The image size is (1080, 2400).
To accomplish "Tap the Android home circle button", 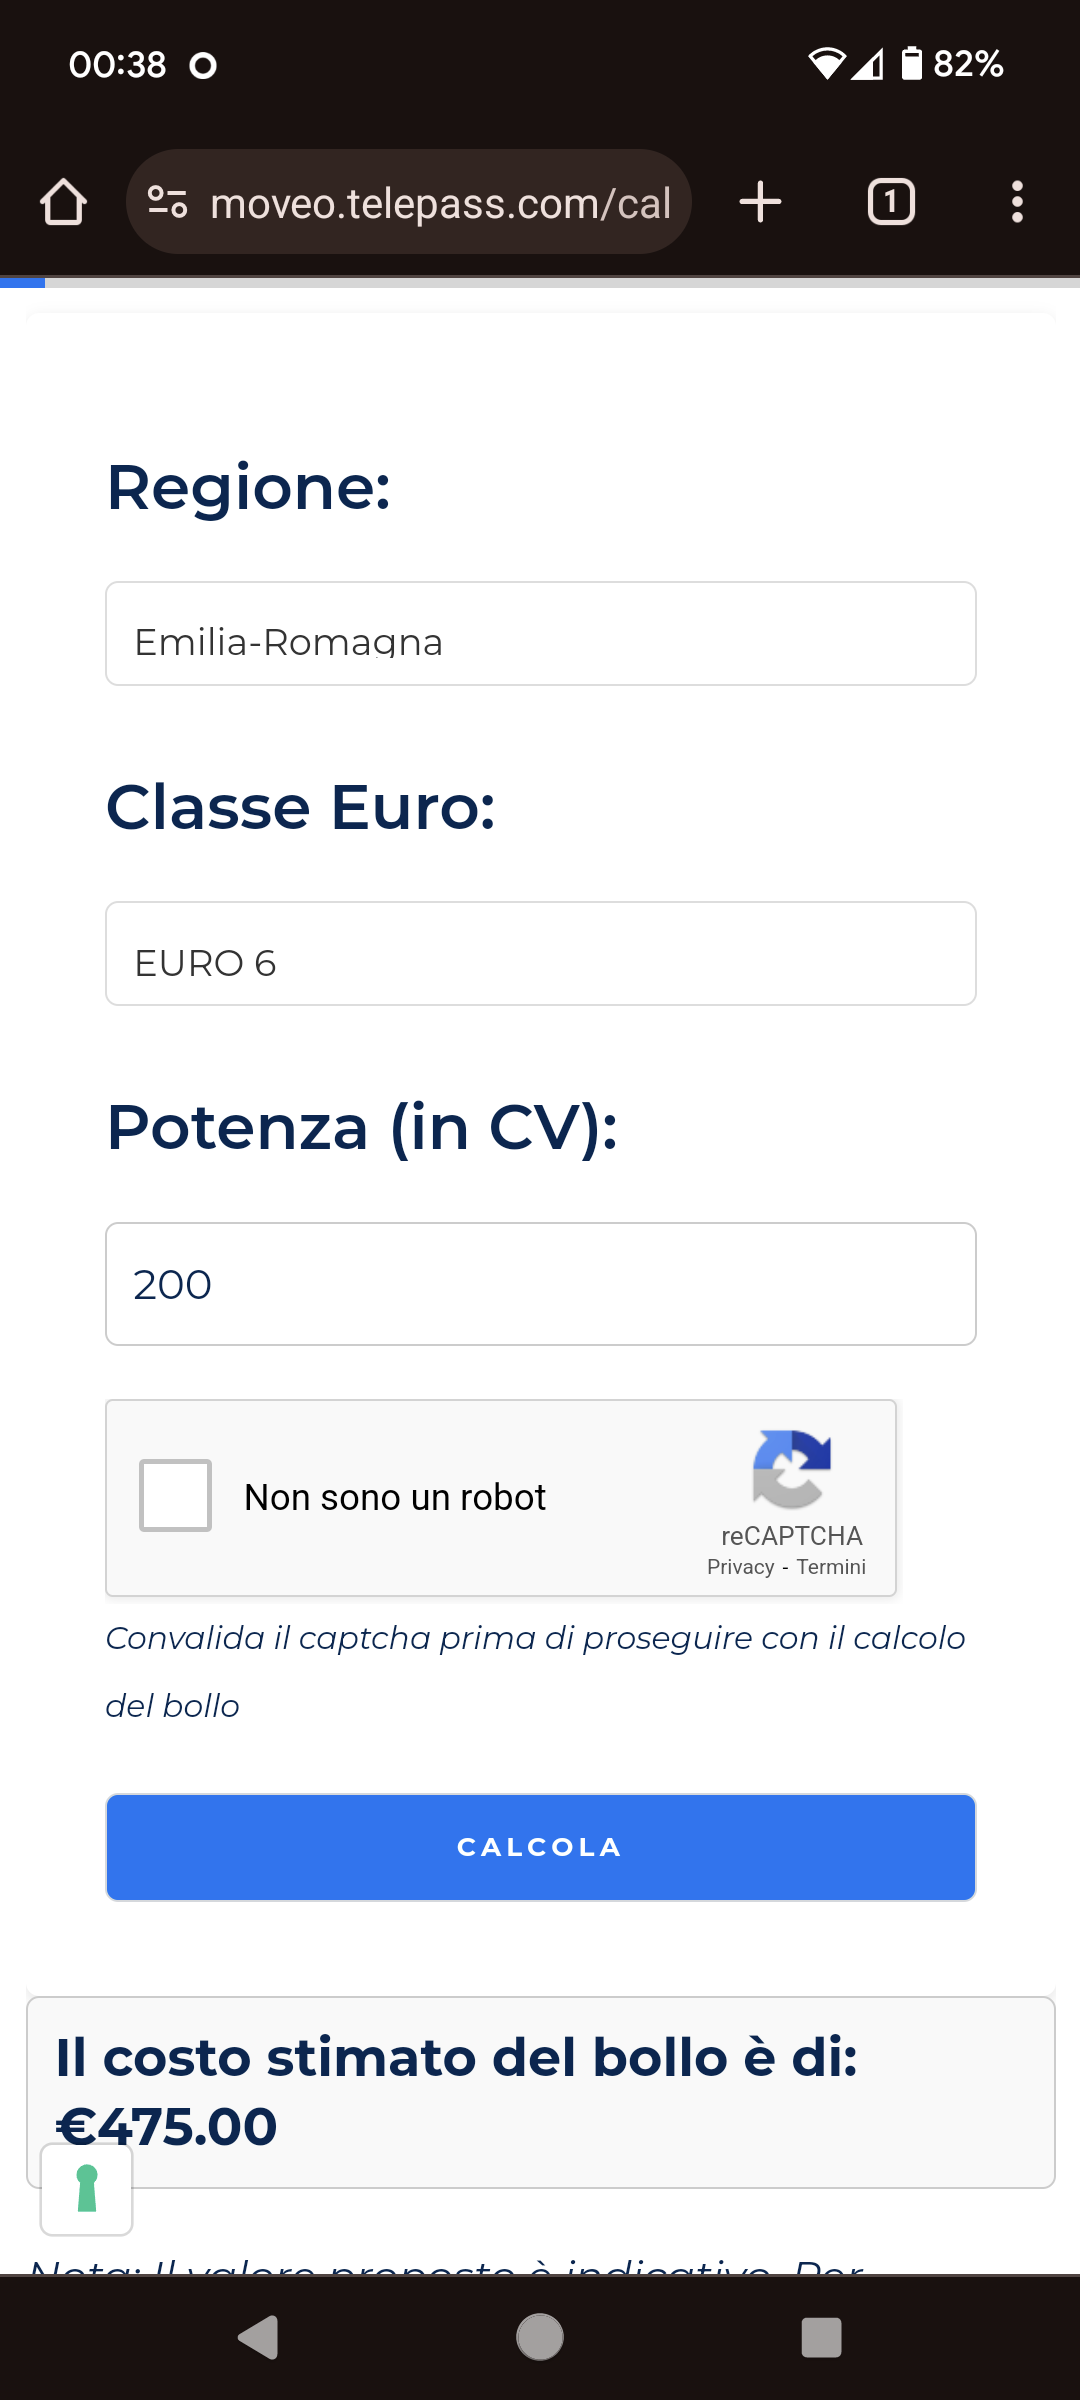I will pos(540,2337).
